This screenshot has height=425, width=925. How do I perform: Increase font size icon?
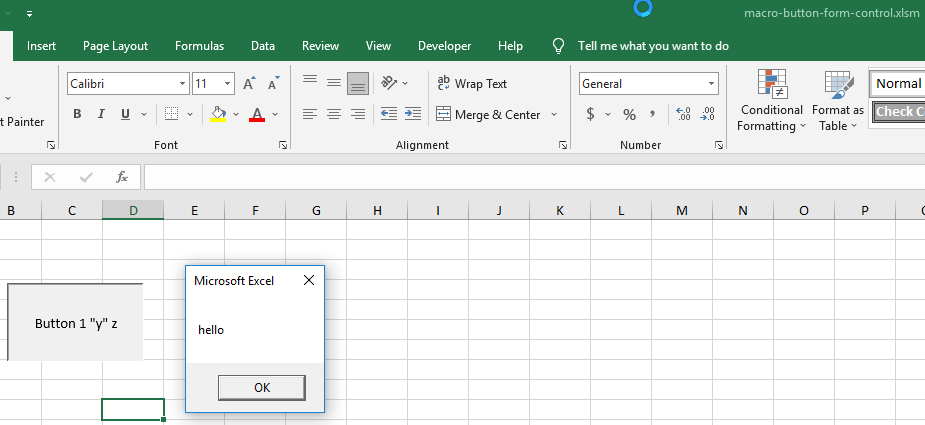coord(250,83)
